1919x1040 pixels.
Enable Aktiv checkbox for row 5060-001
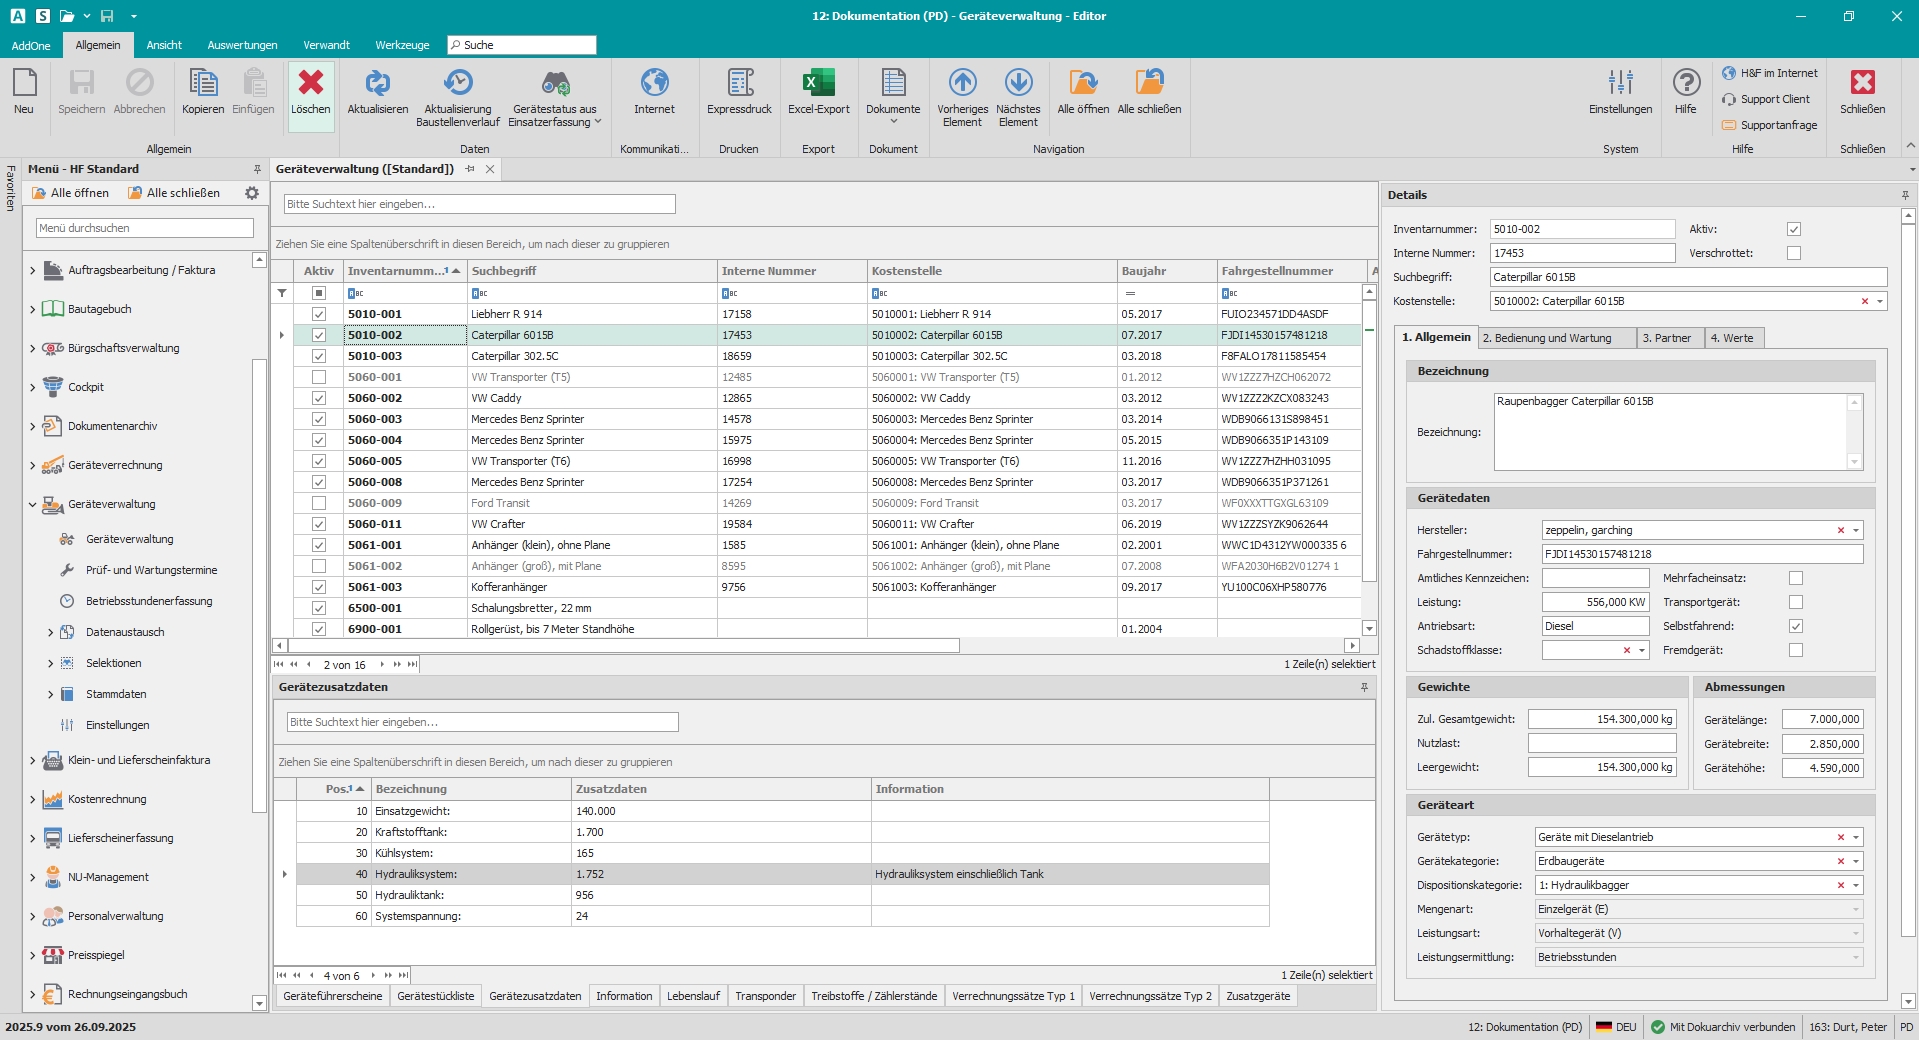319,377
